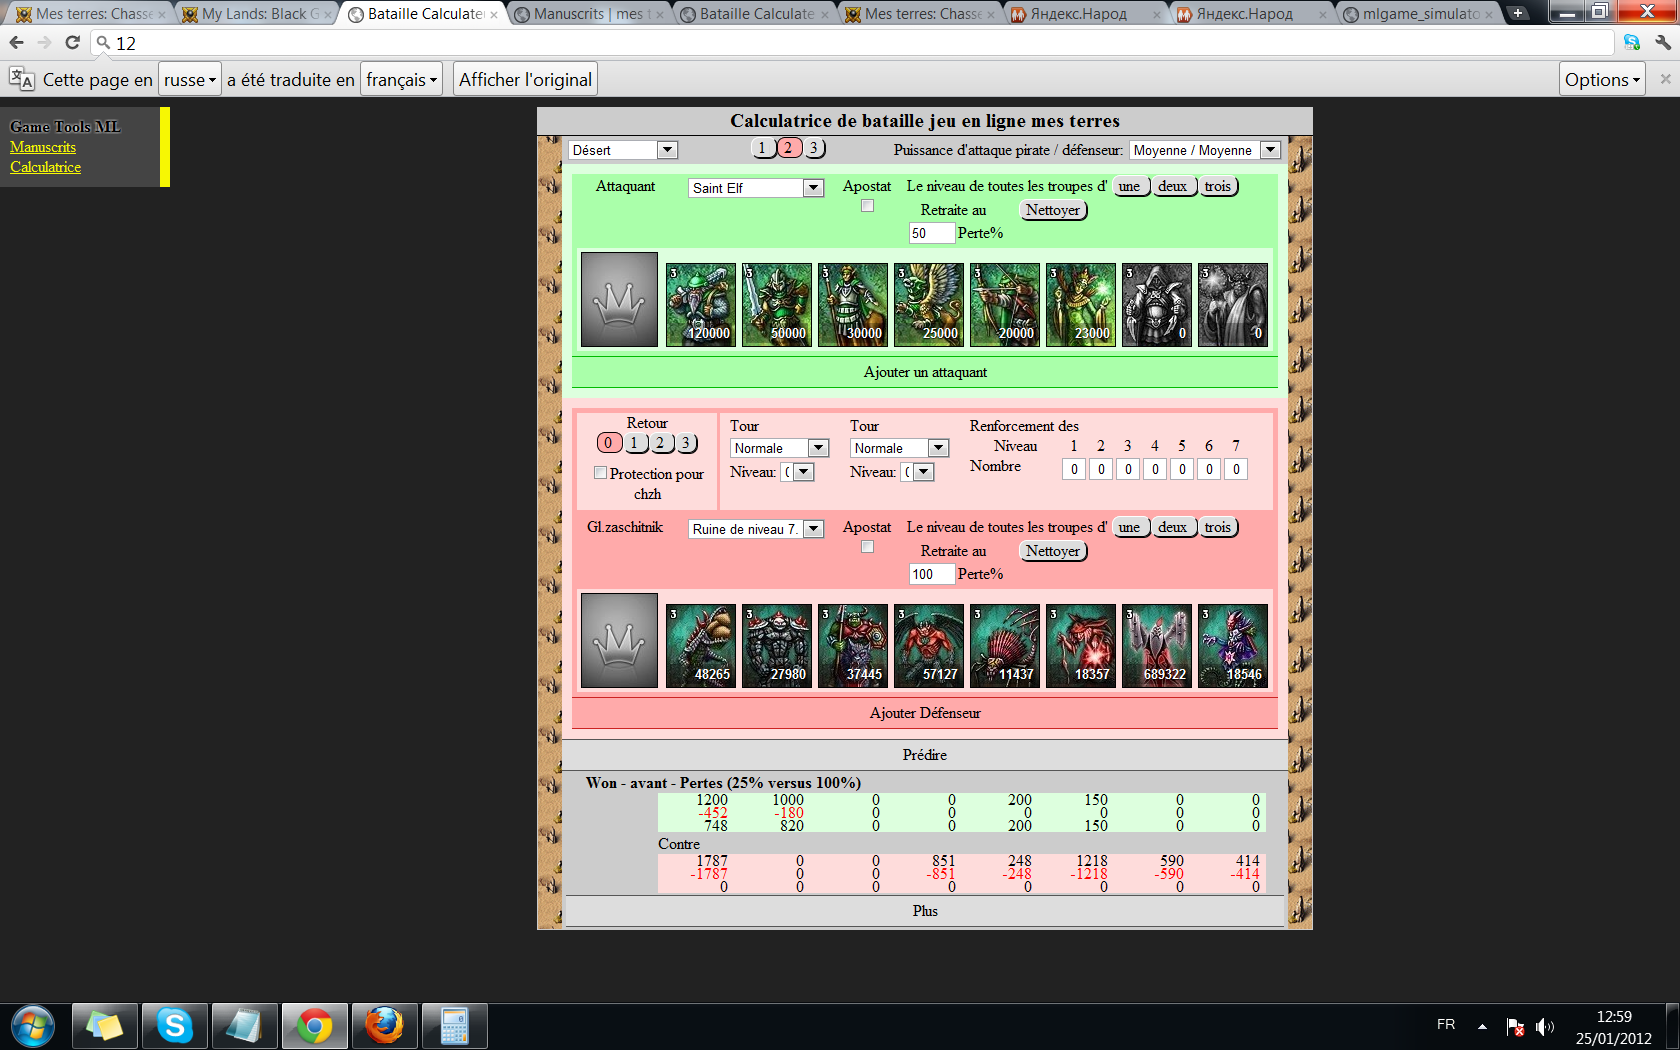Toggle the Protection pour chzh checkbox
Viewport: 1680px width, 1050px height.
click(600, 473)
